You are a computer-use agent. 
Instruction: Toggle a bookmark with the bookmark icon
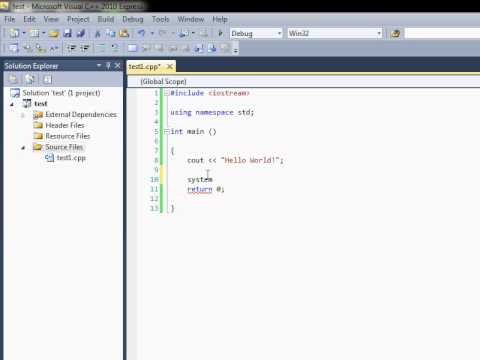coord(132,48)
